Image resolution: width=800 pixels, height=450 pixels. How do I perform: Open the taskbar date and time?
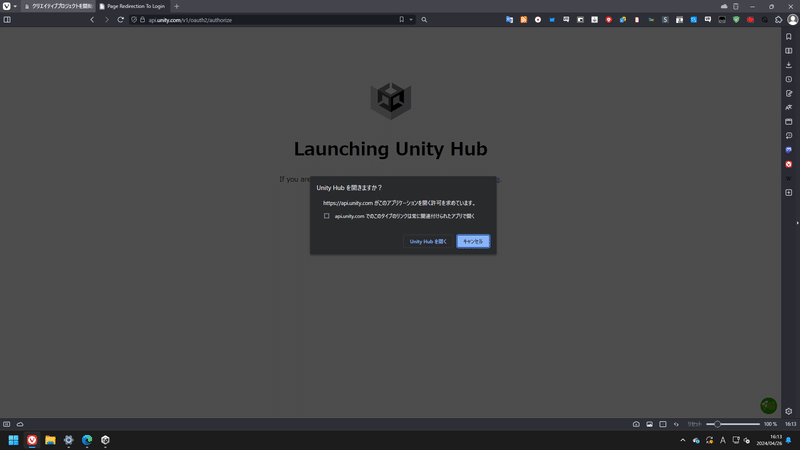[769, 440]
